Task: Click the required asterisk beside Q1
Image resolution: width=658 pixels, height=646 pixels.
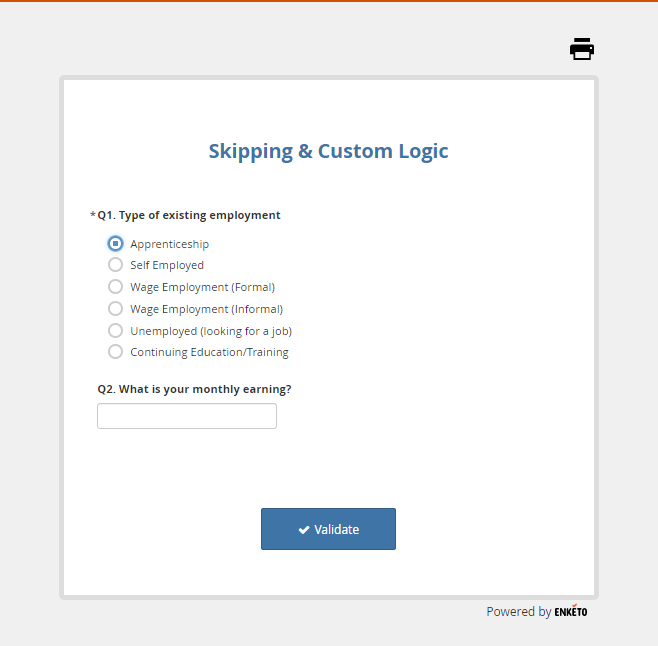Action: 93,215
